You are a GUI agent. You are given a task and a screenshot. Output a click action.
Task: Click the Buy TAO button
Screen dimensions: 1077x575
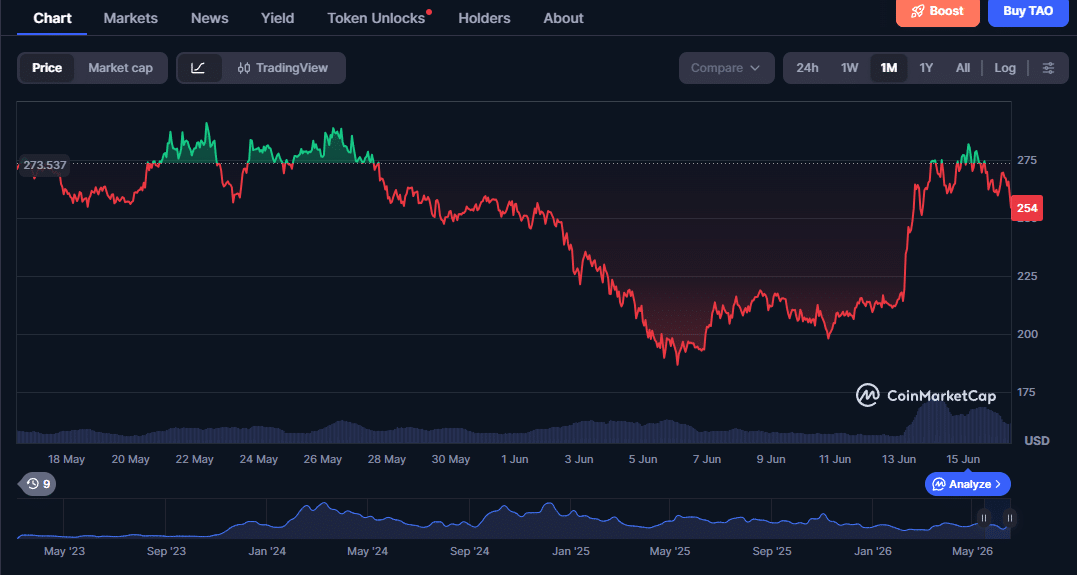click(1028, 12)
